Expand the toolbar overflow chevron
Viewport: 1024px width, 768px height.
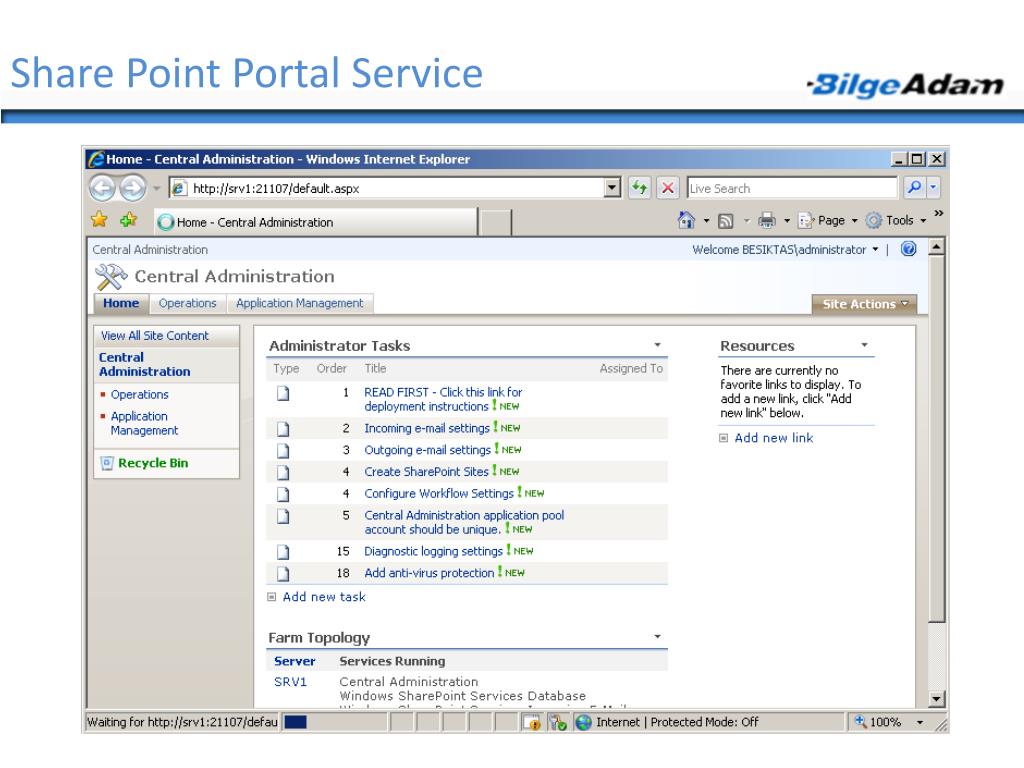938,214
